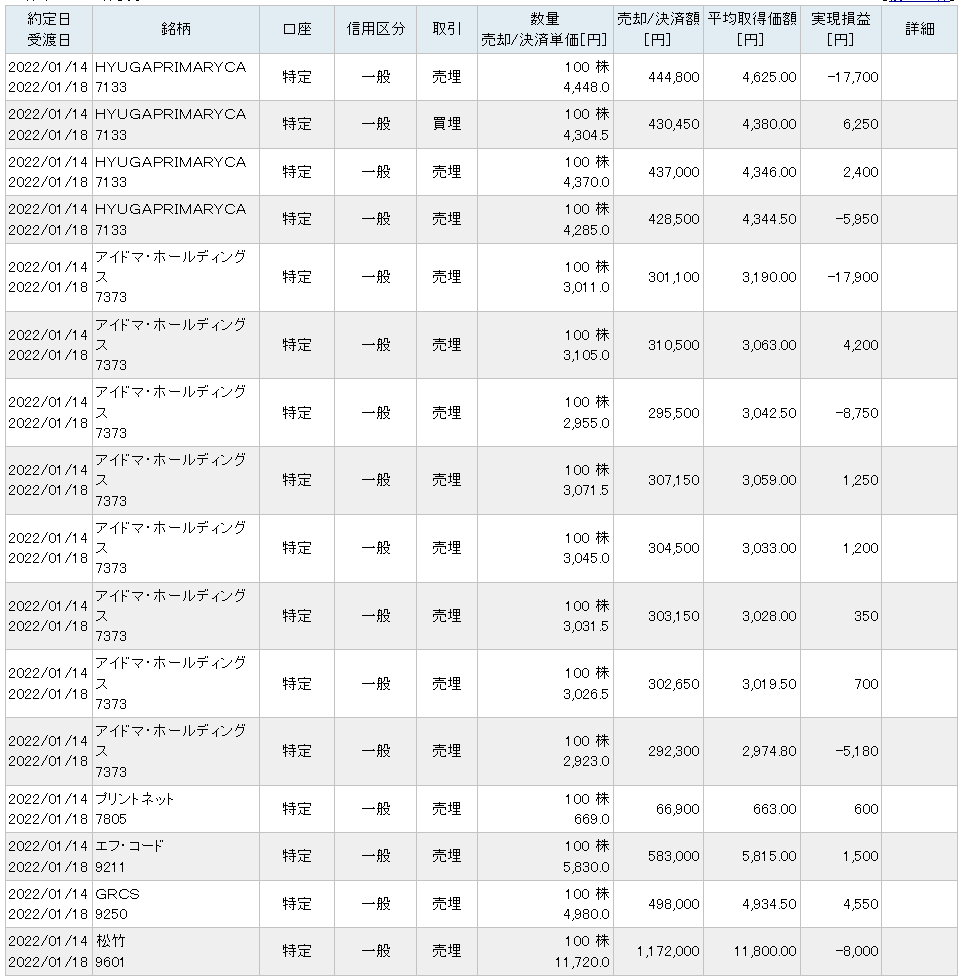
Task: Select average acquisition price 4,625.00
Action: tap(769, 77)
